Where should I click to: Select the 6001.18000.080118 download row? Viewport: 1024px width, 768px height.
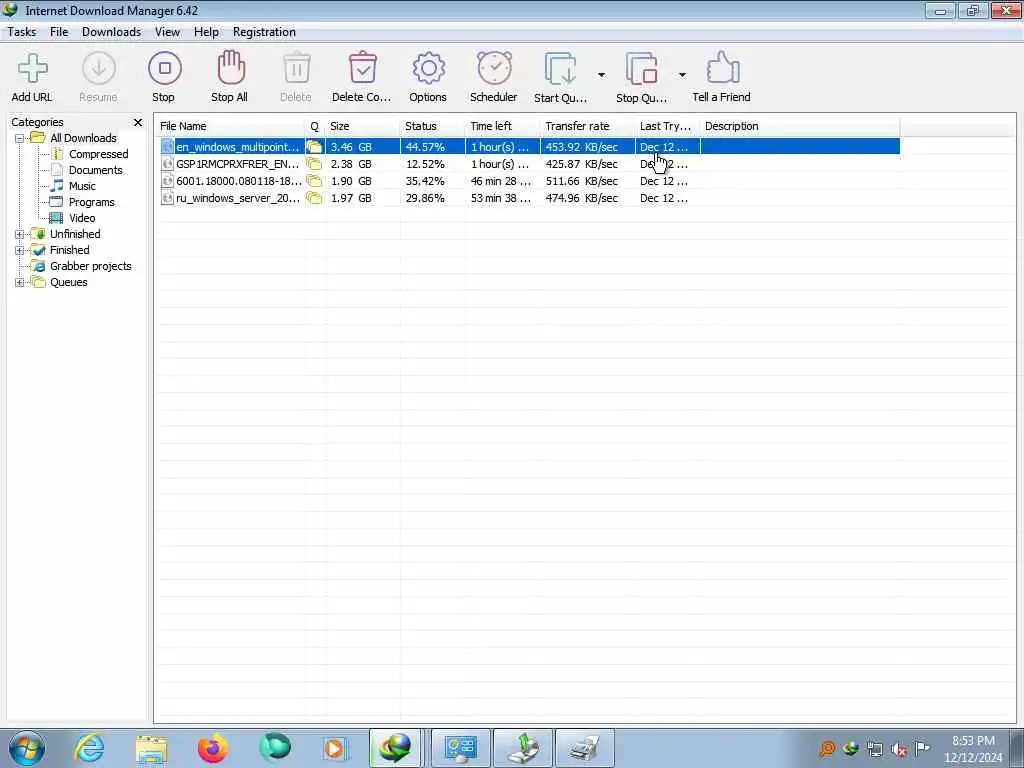tap(529, 181)
